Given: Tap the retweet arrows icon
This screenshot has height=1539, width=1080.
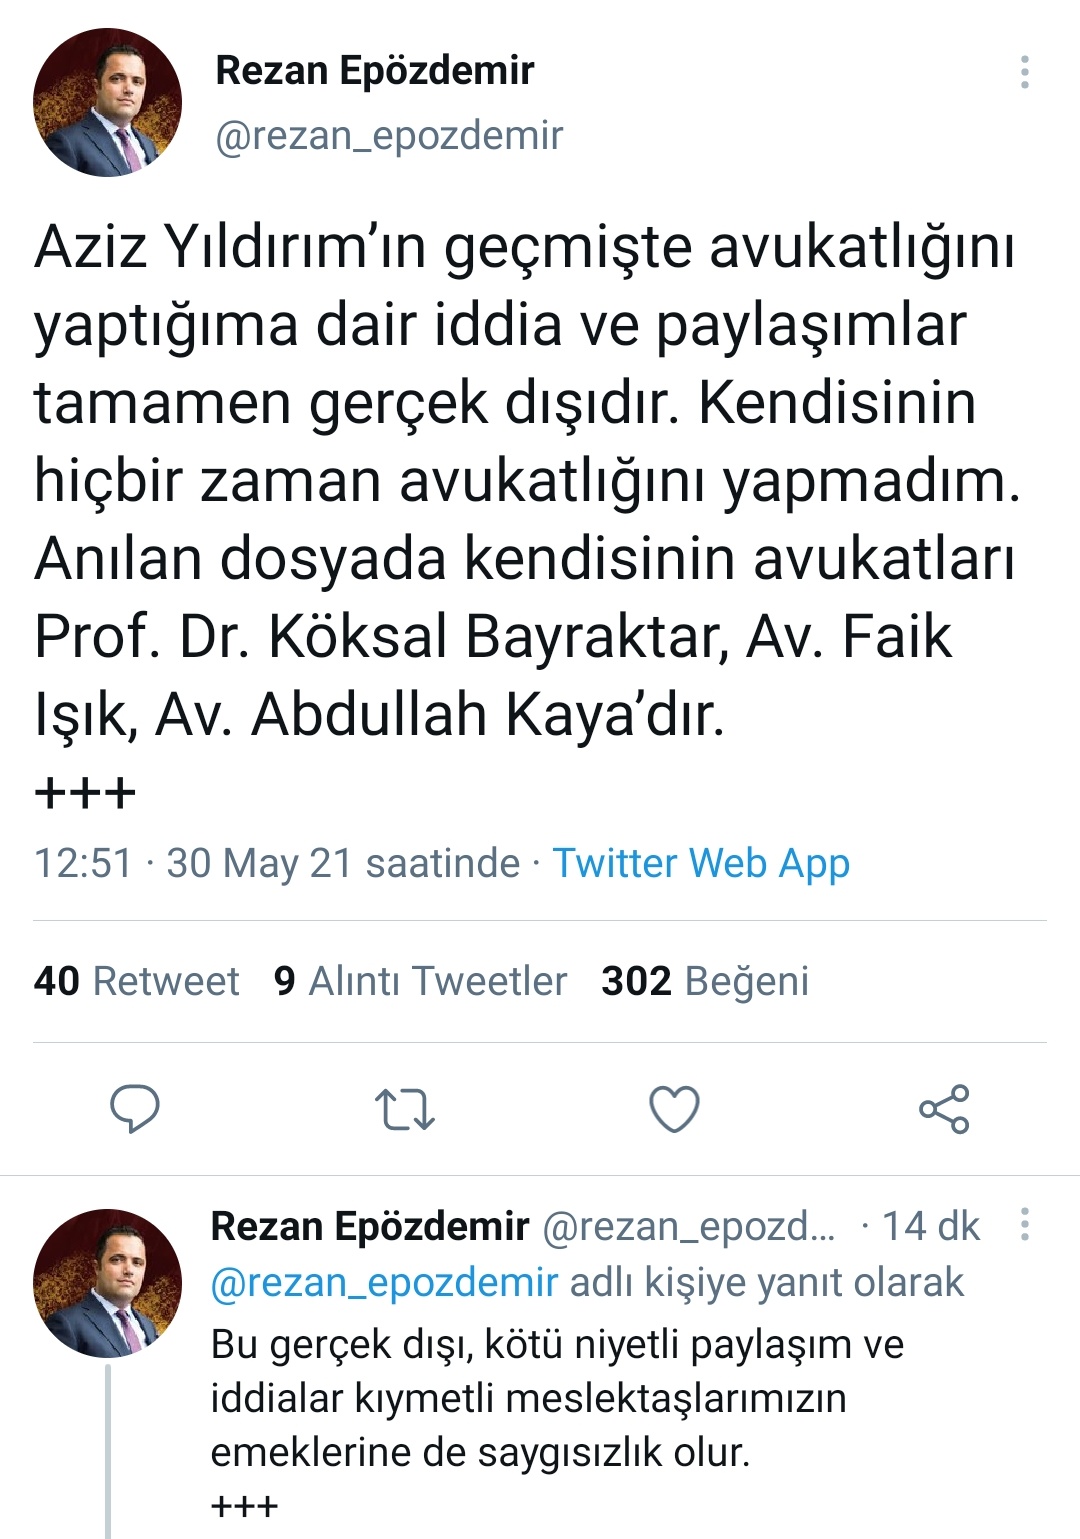Looking at the screenshot, I should [x=404, y=1109].
